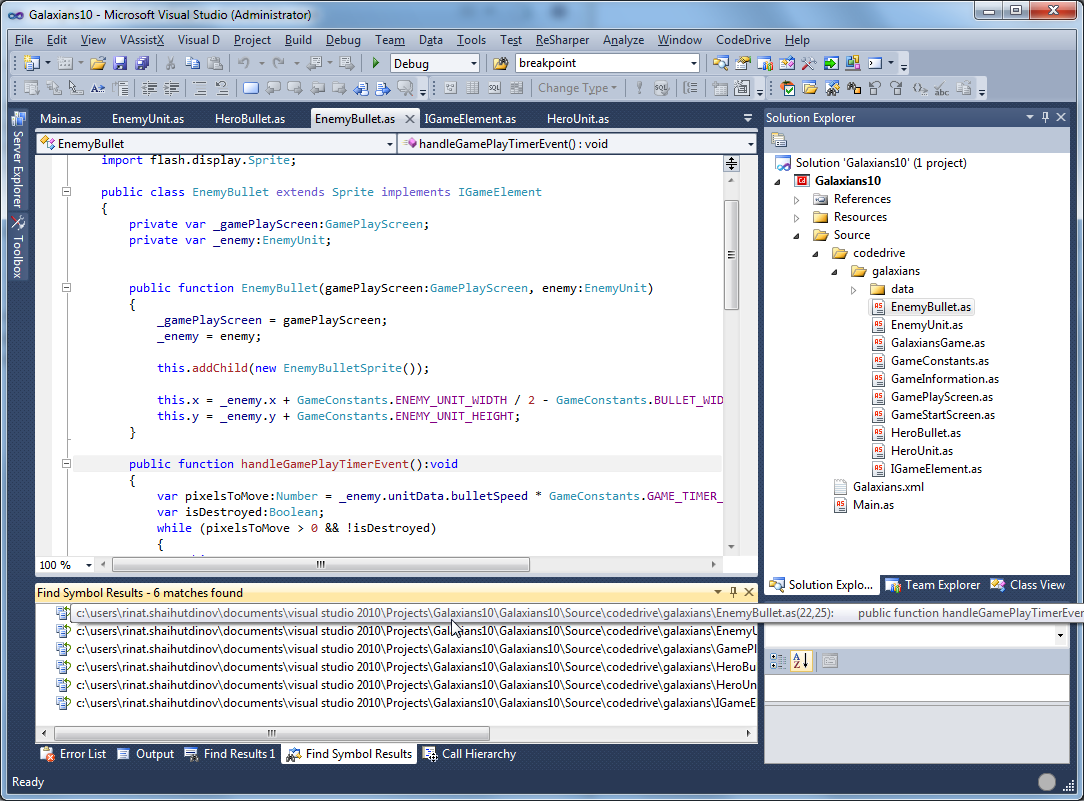Open the Debug configuration dropdown
Viewport: 1084px width, 801px height.
[474, 64]
